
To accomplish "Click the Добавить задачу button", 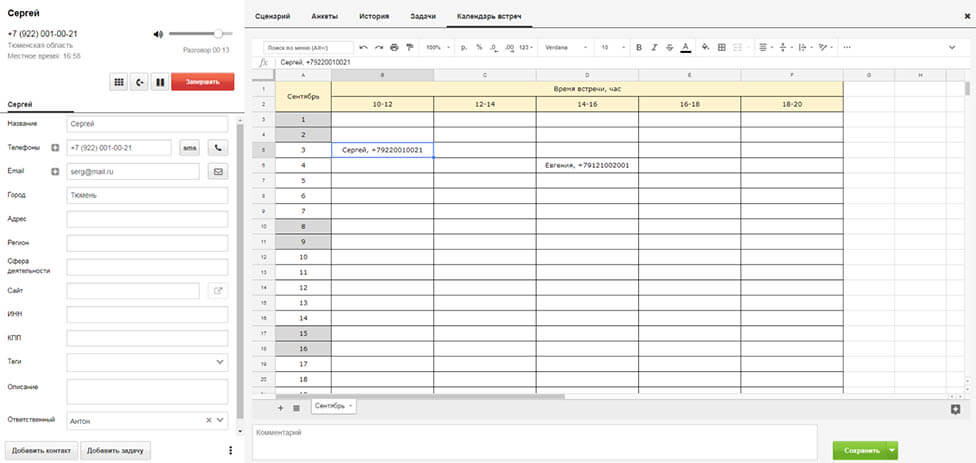I will [116, 451].
